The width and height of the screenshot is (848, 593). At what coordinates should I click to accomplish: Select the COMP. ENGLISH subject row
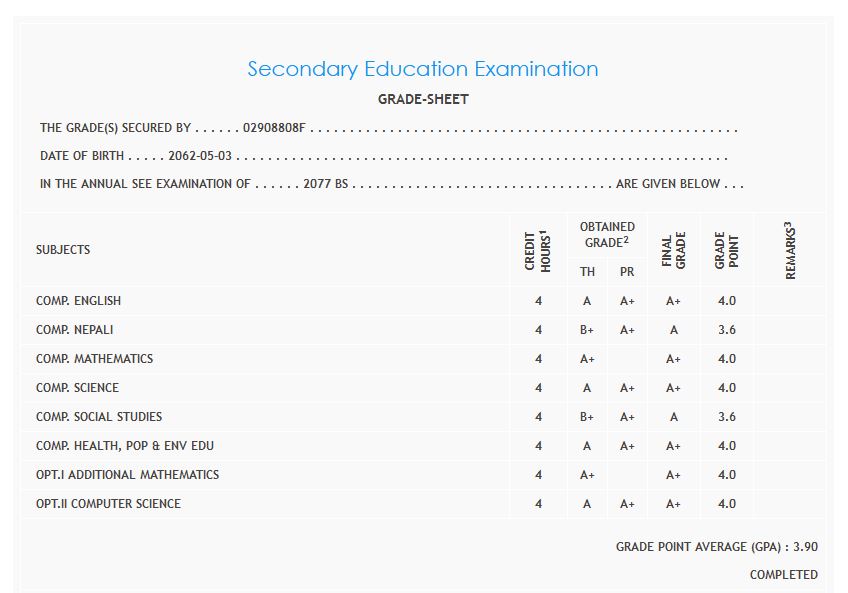tap(79, 301)
